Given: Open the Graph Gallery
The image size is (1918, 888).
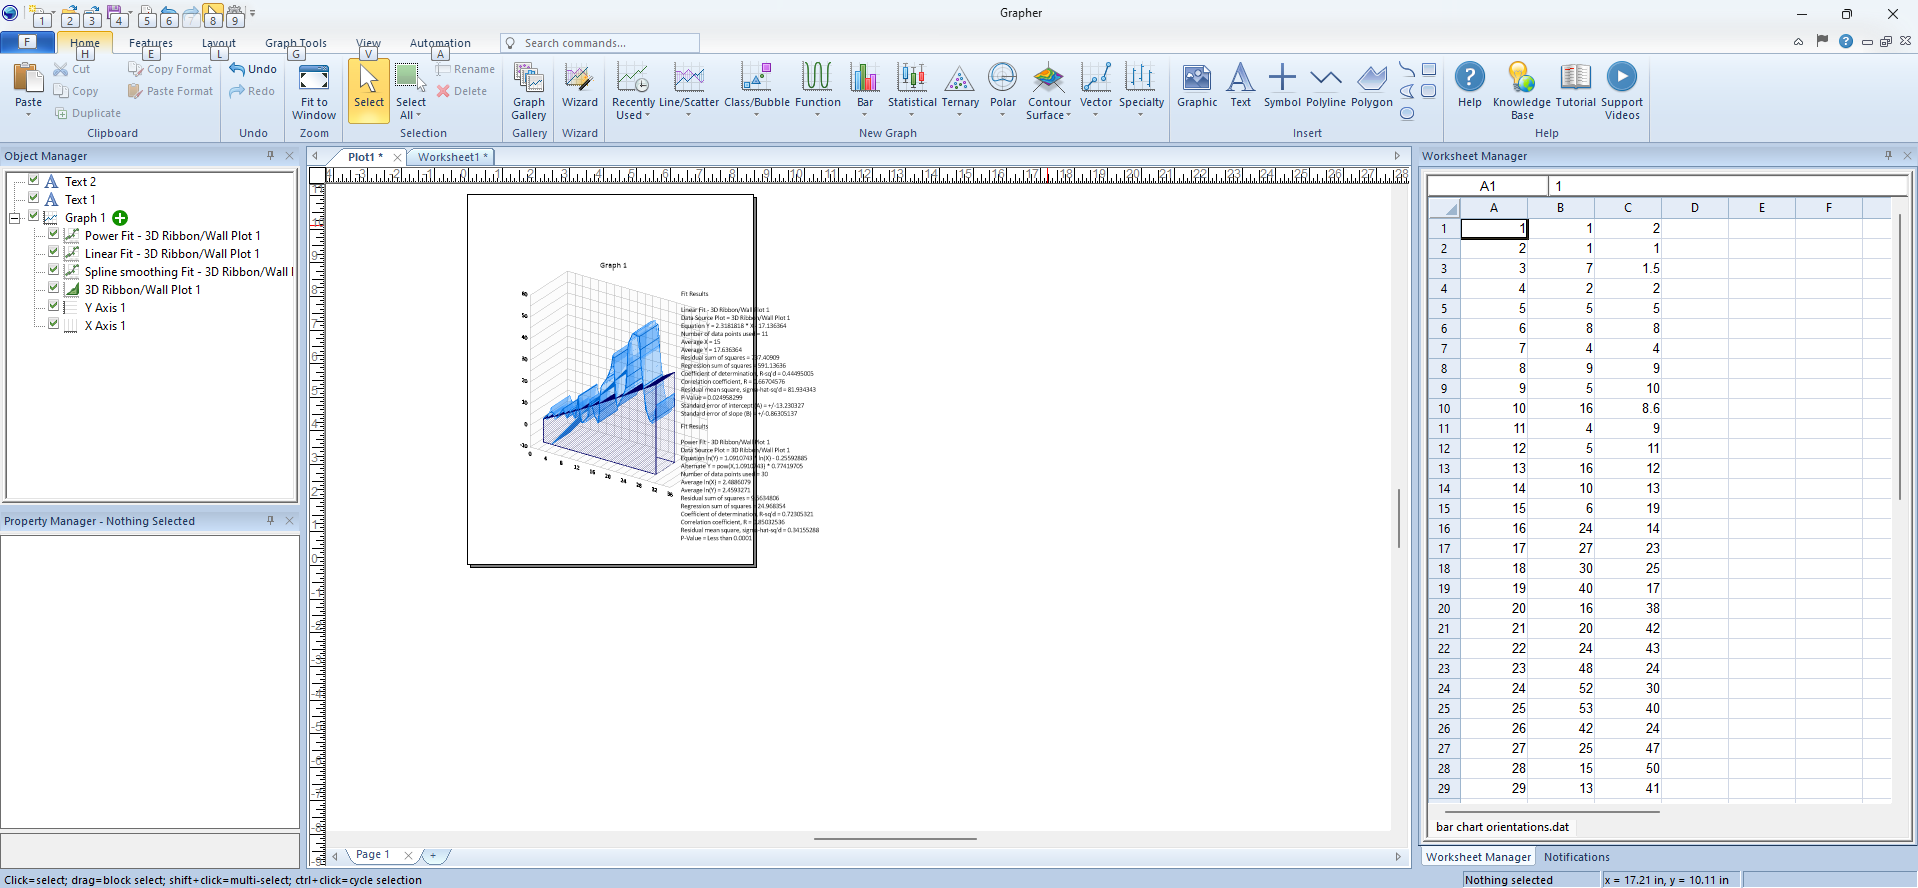Looking at the screenshot, I should pos(529,91).
